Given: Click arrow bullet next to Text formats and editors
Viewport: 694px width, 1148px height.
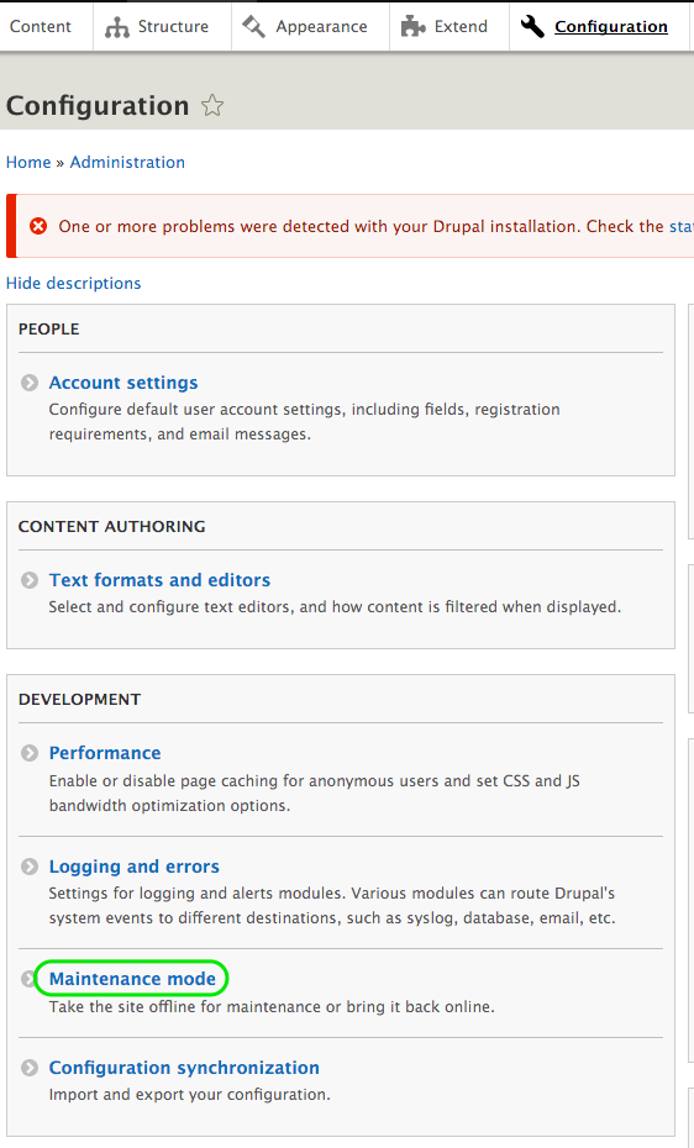Looking at the screenshot, I should (30, 580).
